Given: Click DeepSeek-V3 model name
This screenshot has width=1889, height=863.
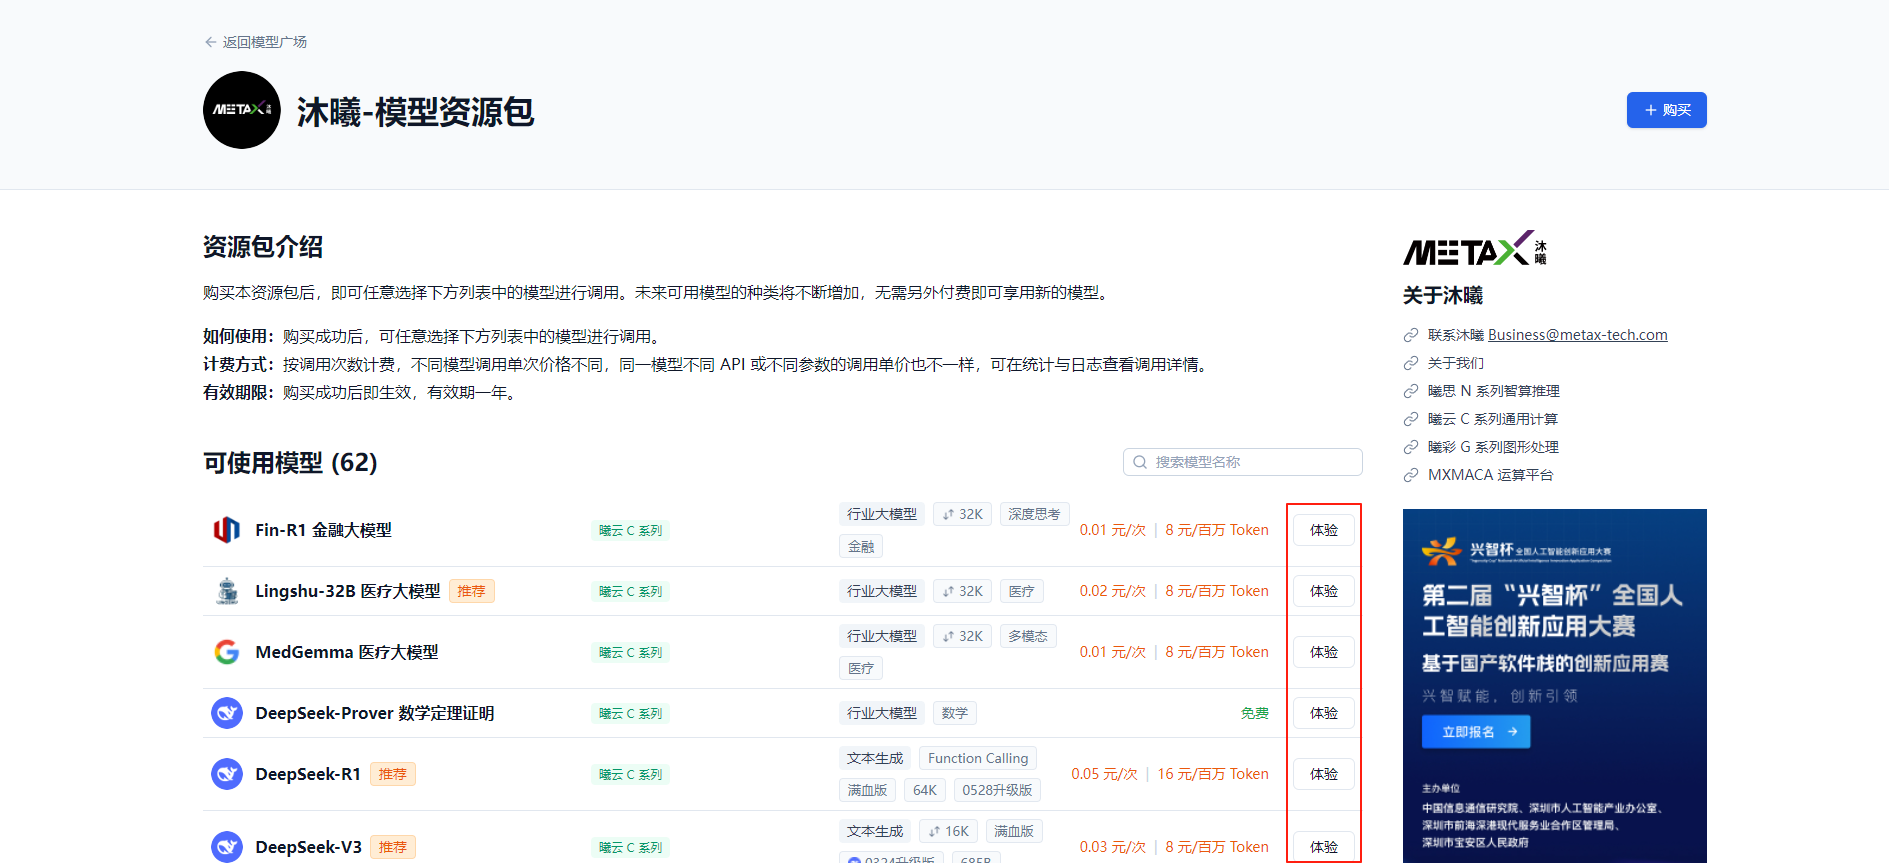Looking at the screenshot, I should click(308, 847).
